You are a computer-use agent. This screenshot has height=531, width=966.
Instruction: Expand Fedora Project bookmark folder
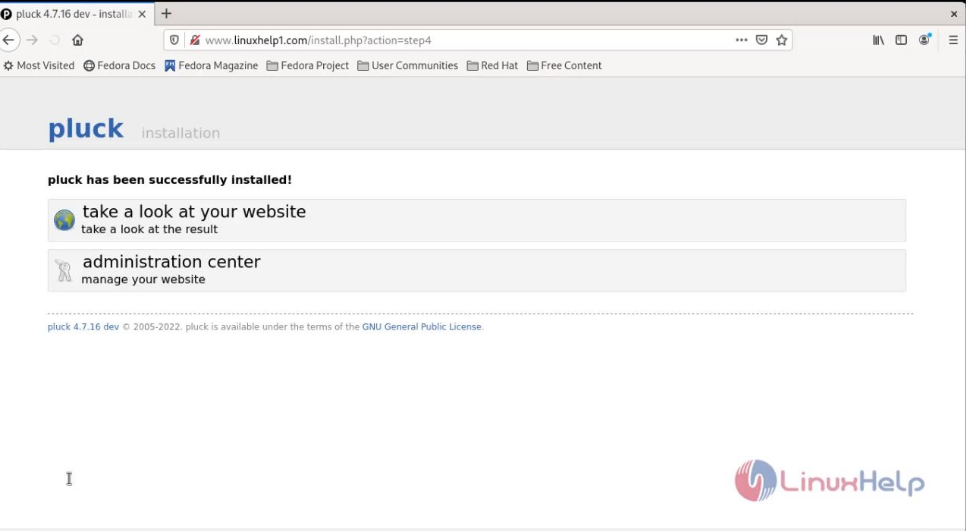(307, 65)
